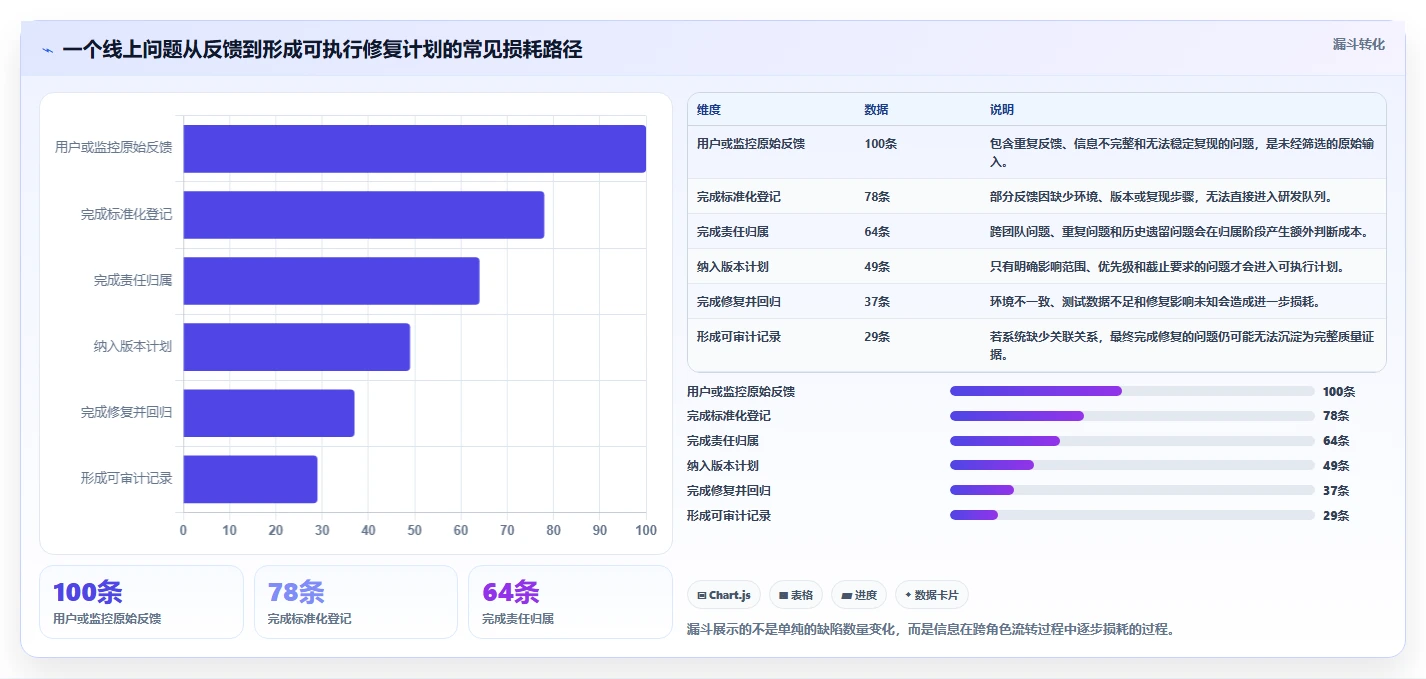Click the chart y-axis label 完成标准化登记
This screenshot has width=1426, height=679.
(x=126, y=214)
